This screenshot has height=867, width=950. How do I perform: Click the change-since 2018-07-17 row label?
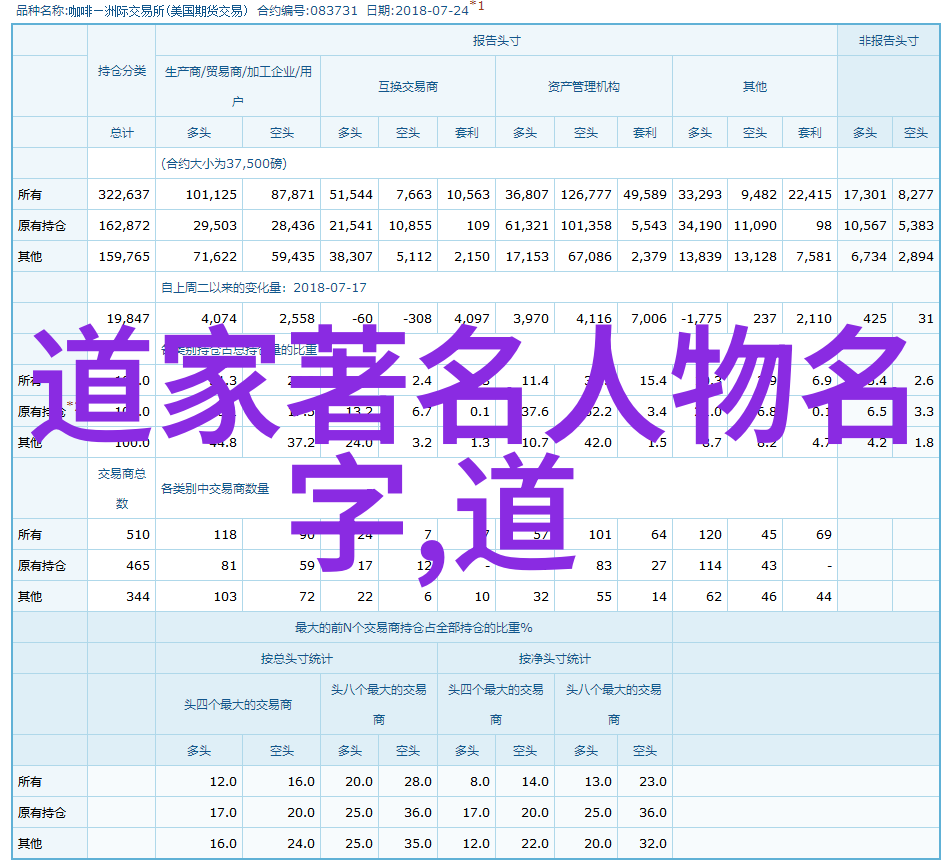[x=264, y=288]
